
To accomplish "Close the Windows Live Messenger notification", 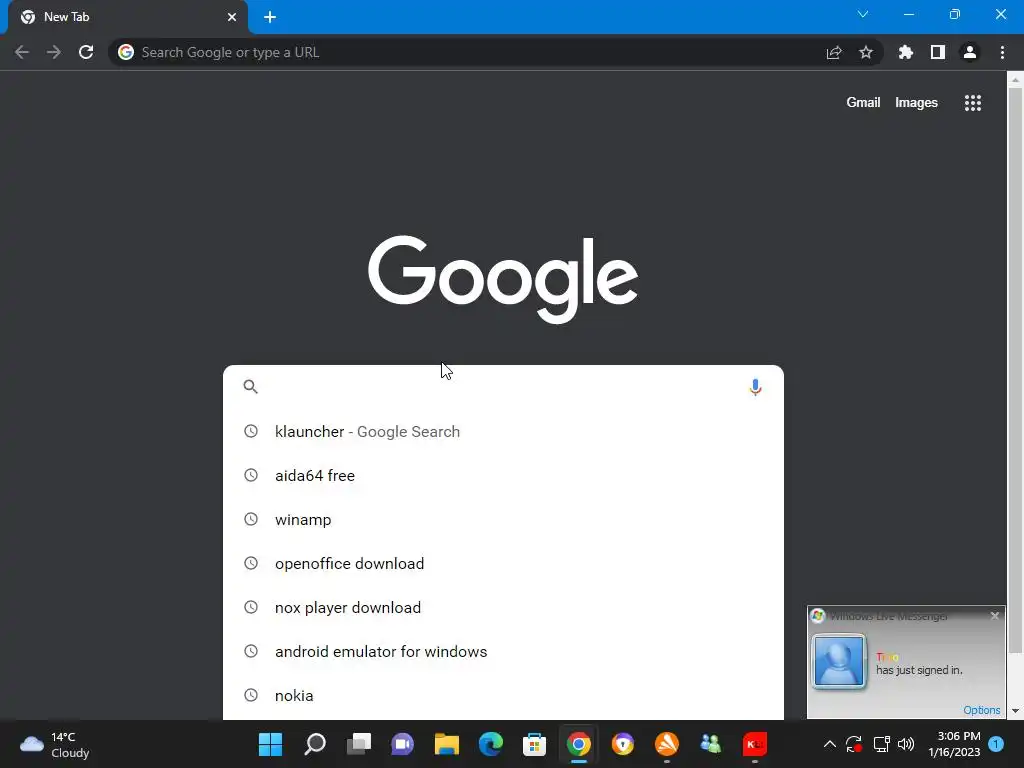I will pyautogui.click(x=995, y=616).
